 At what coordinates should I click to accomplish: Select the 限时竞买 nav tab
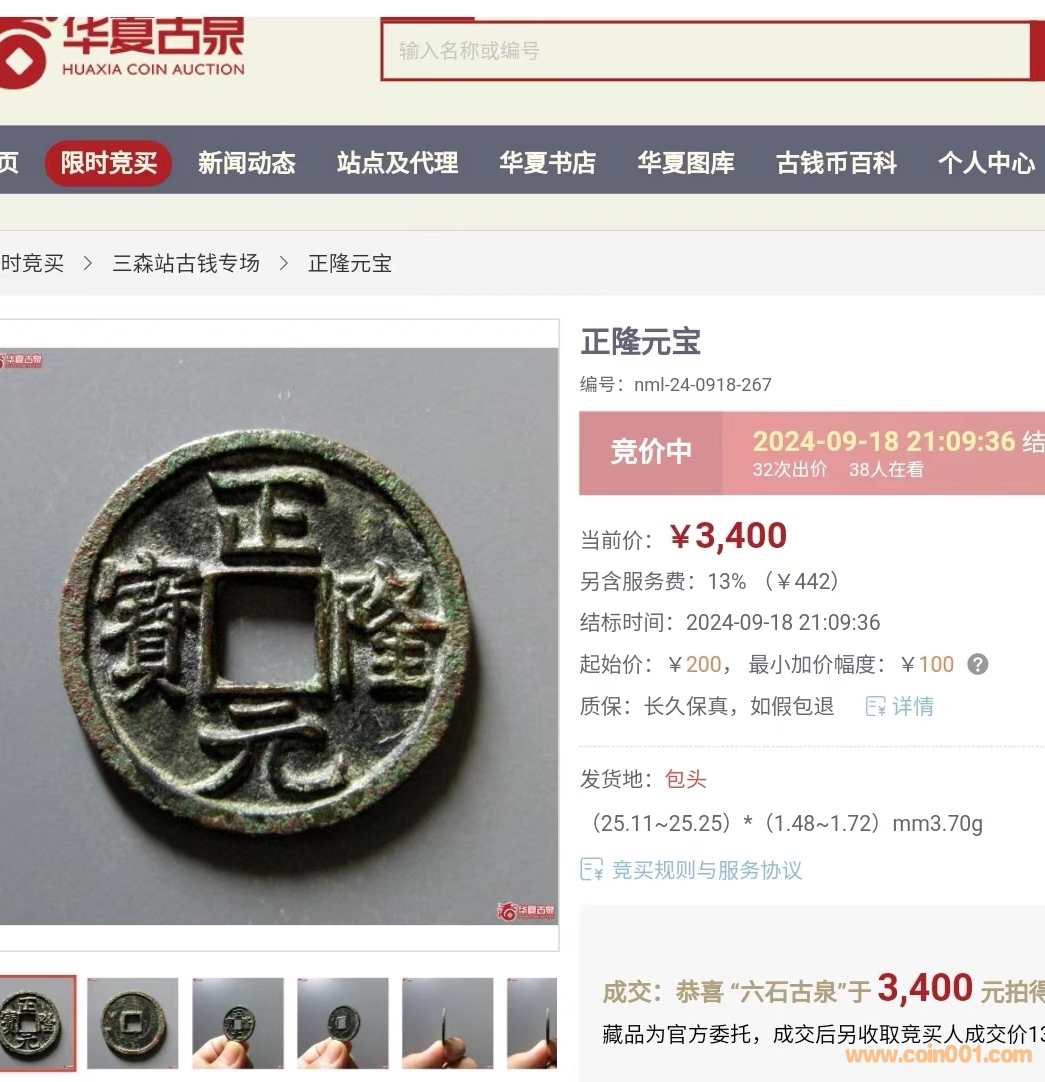pyautogui.click(x=108, y=163)
